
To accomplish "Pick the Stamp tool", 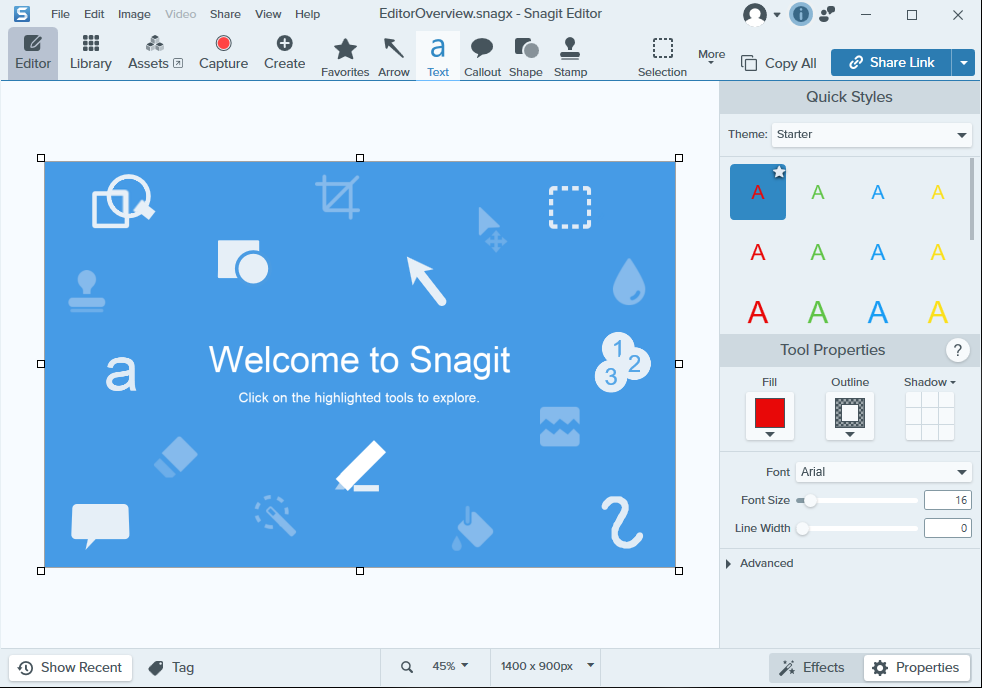I will (x=570, y=55).
